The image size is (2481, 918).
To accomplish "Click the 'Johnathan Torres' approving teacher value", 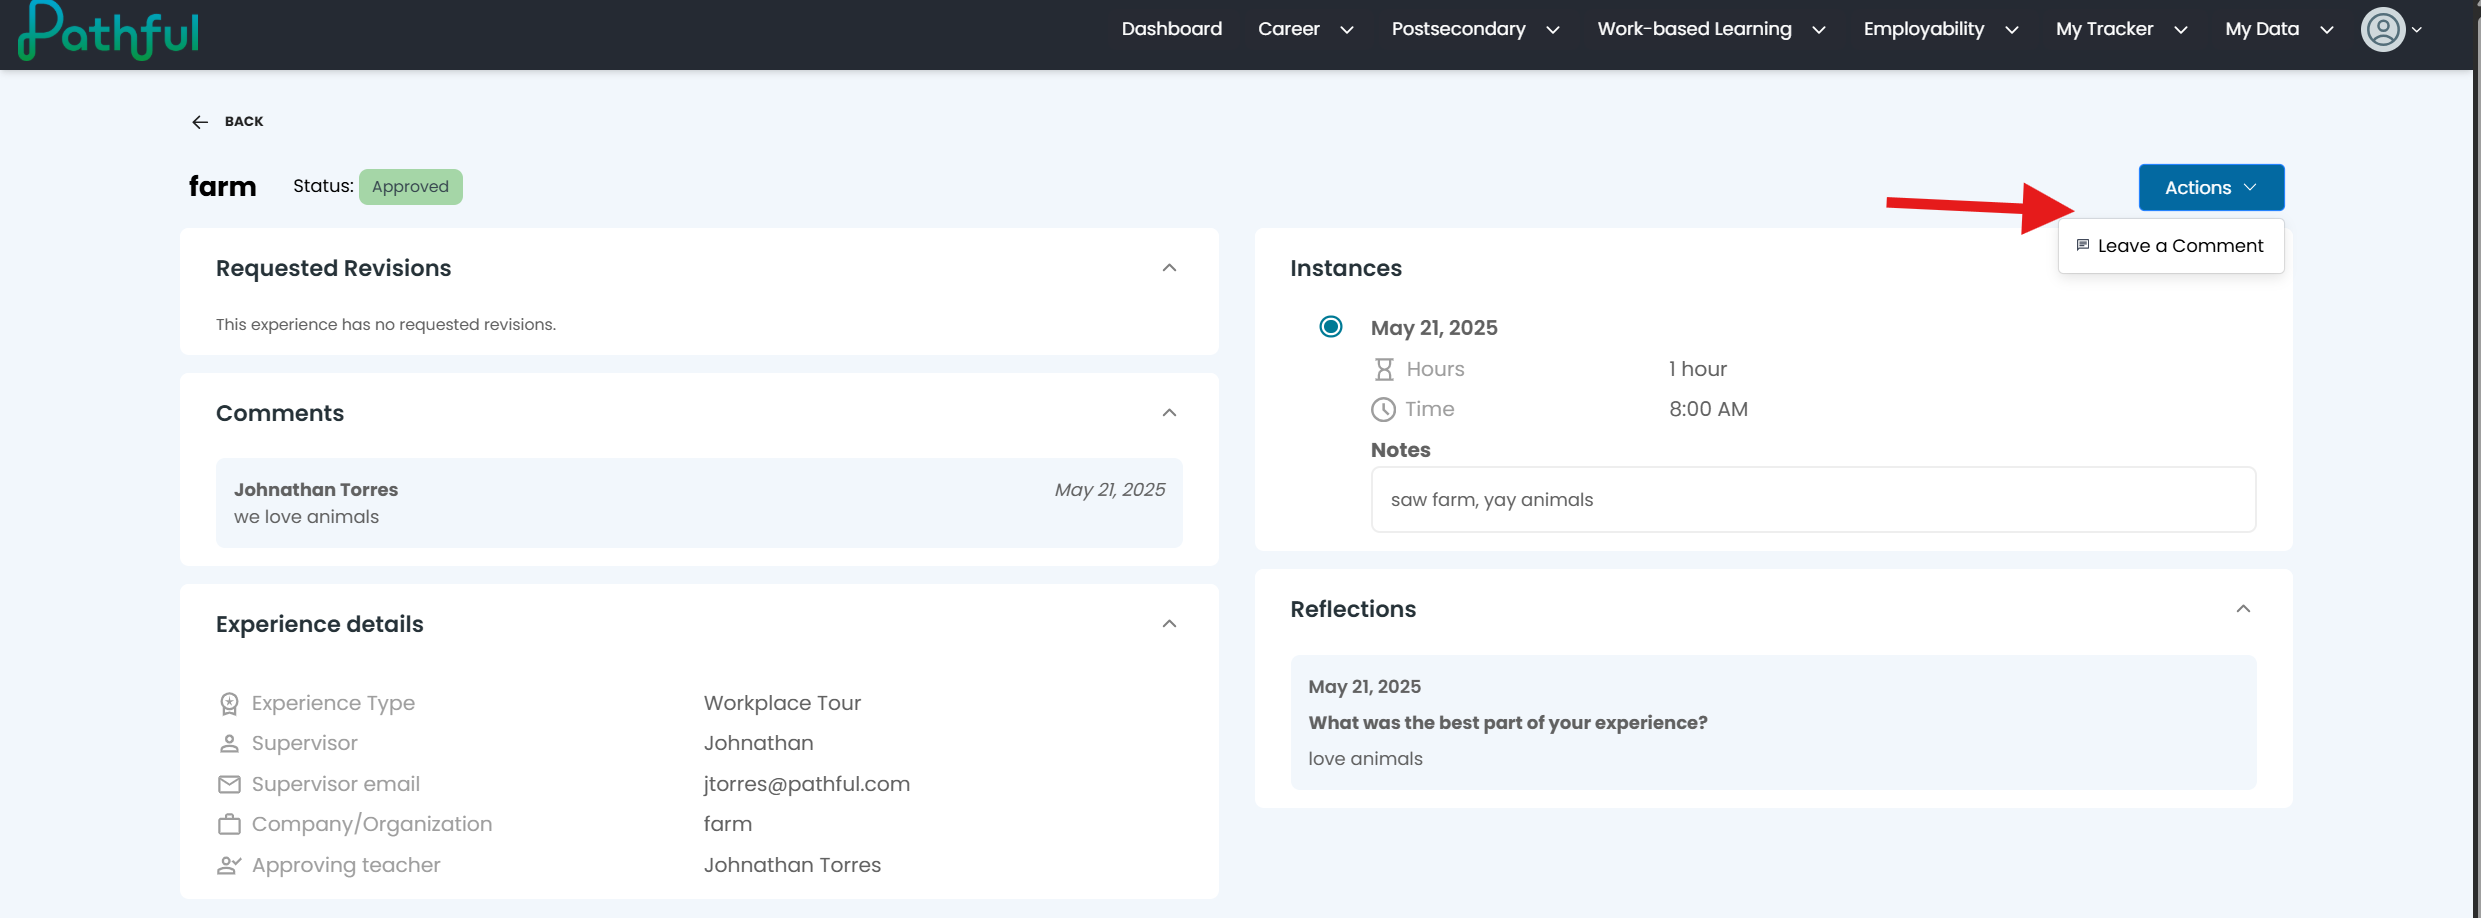I will point(792,865).
